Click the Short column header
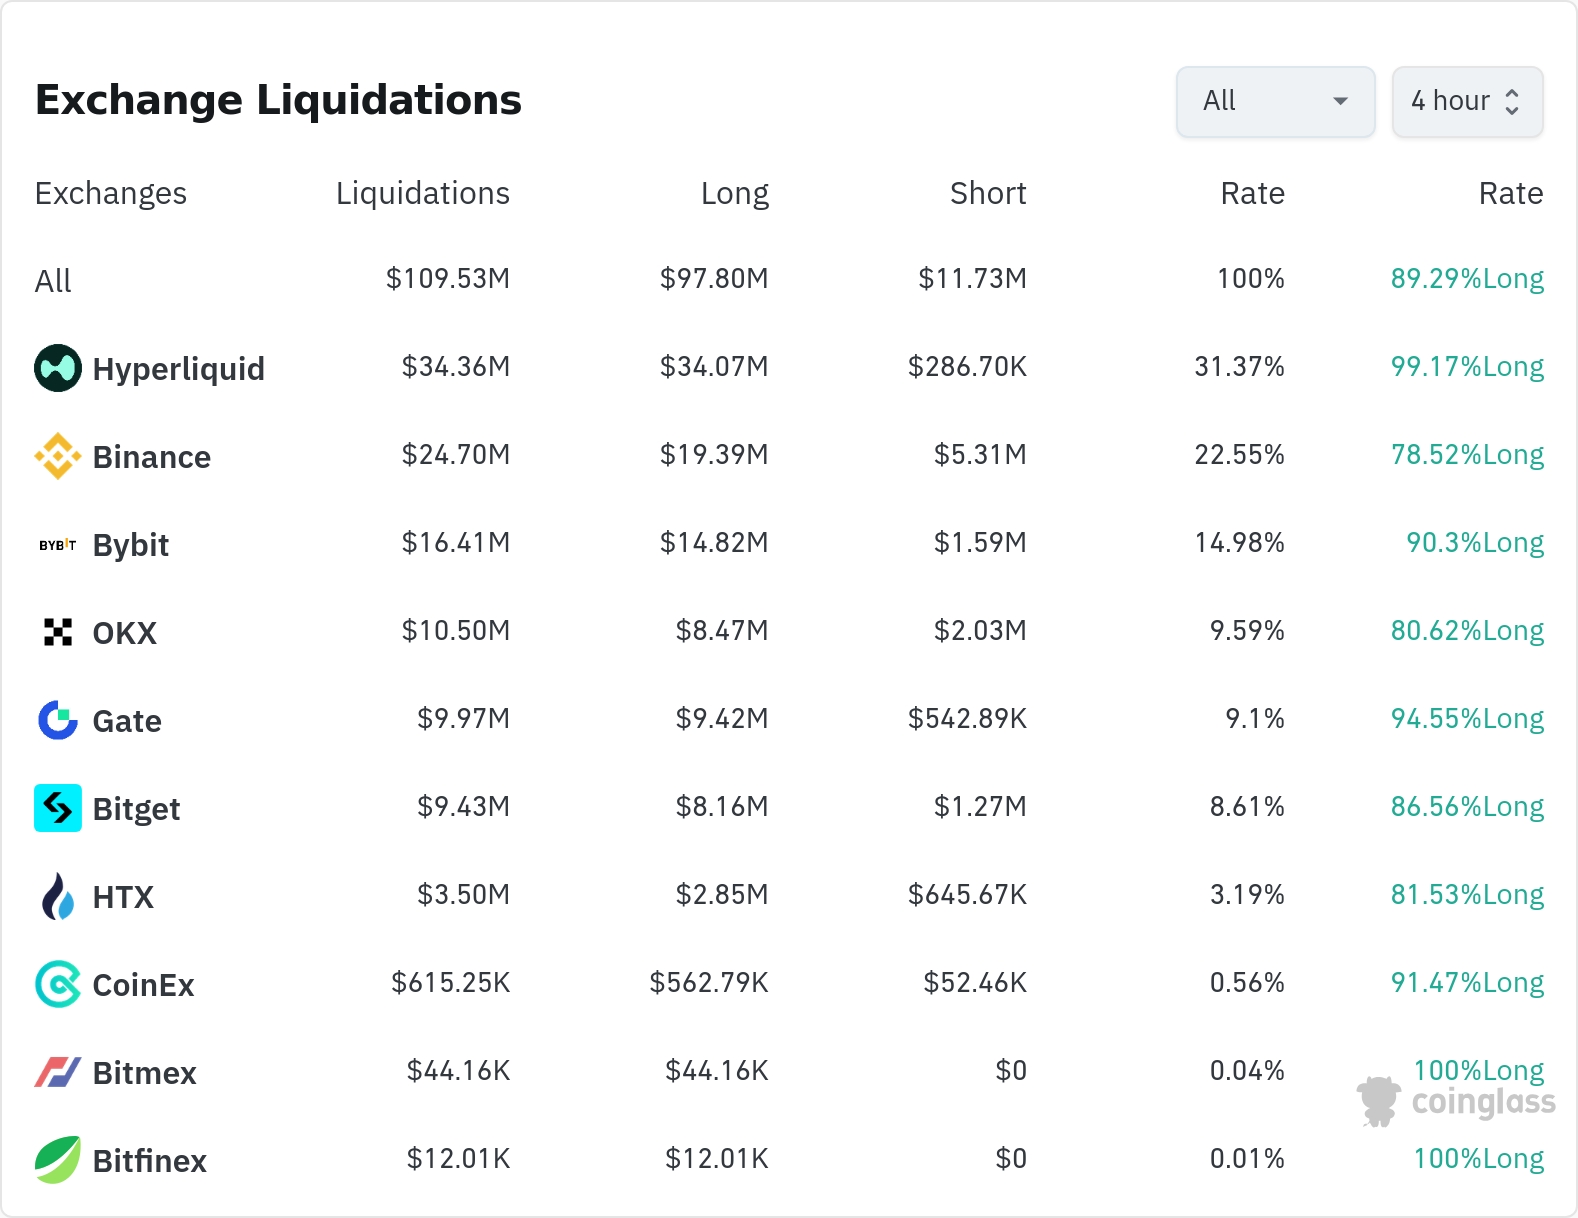This screenshot has width=1578, height=1218. 987,193
